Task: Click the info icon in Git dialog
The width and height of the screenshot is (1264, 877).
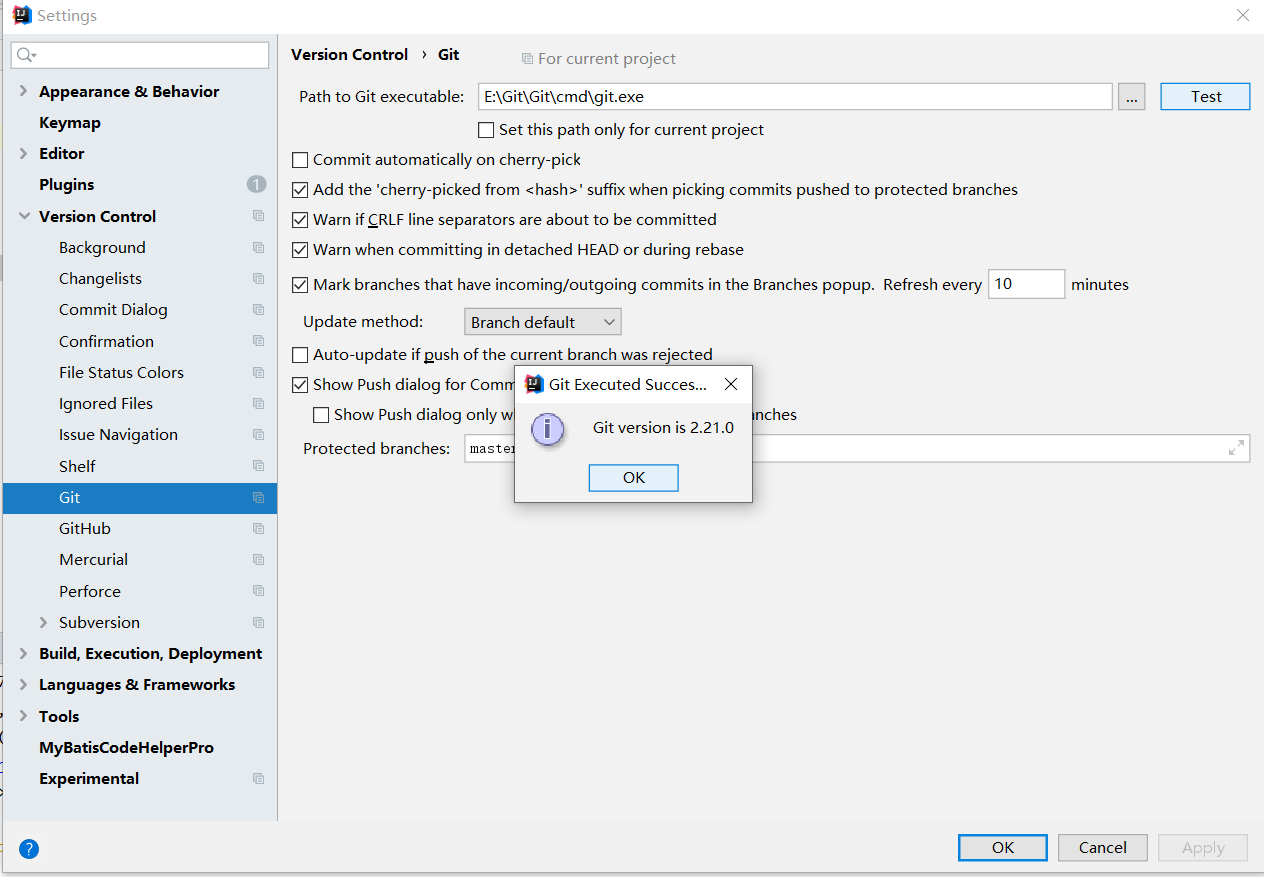Action: coord(547,429)
